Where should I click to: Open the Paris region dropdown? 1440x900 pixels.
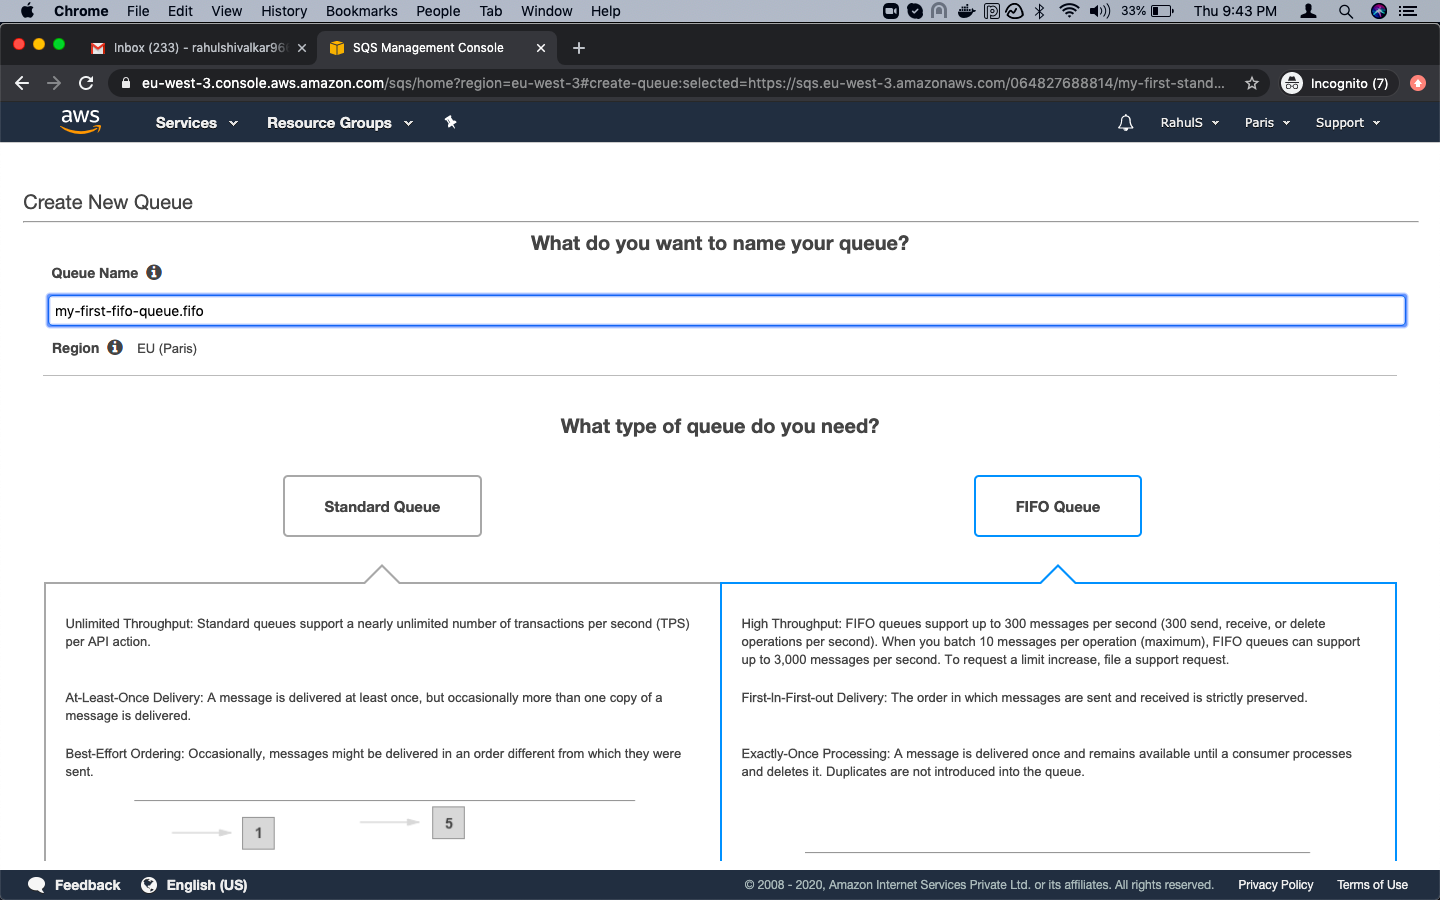1267,123
